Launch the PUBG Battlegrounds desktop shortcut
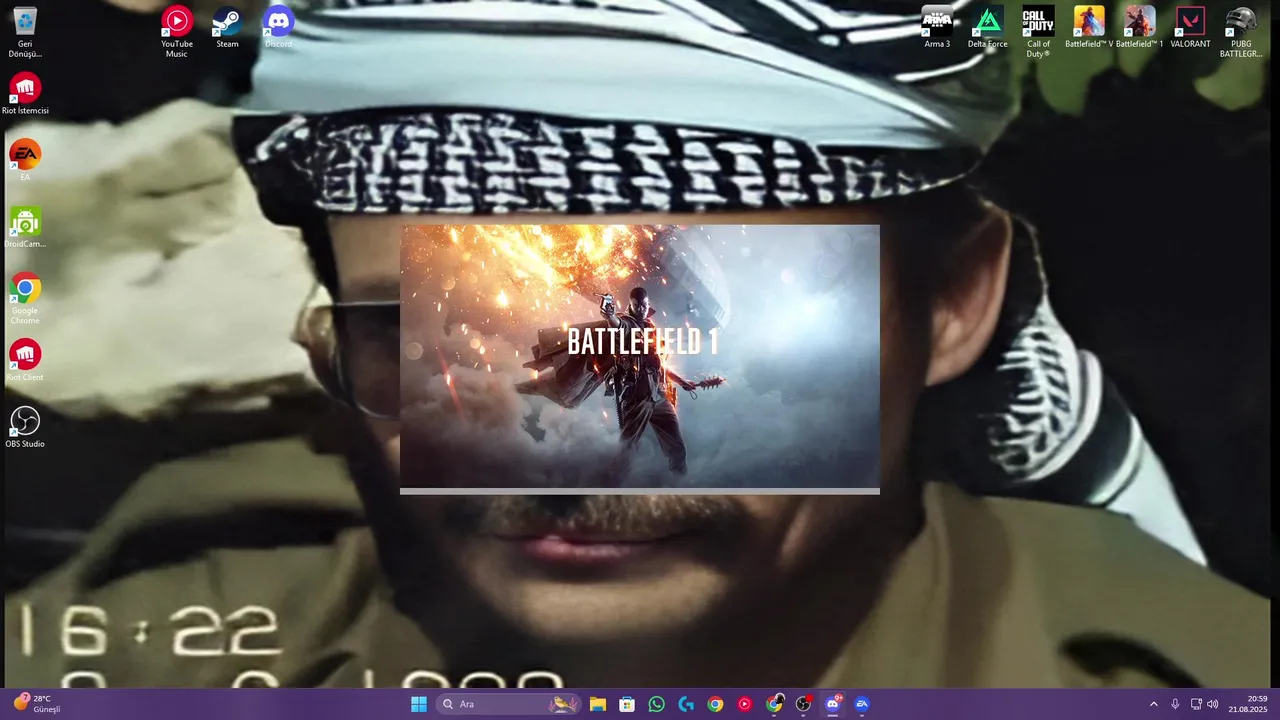The image size is (1280, 720). point(1241,32)
